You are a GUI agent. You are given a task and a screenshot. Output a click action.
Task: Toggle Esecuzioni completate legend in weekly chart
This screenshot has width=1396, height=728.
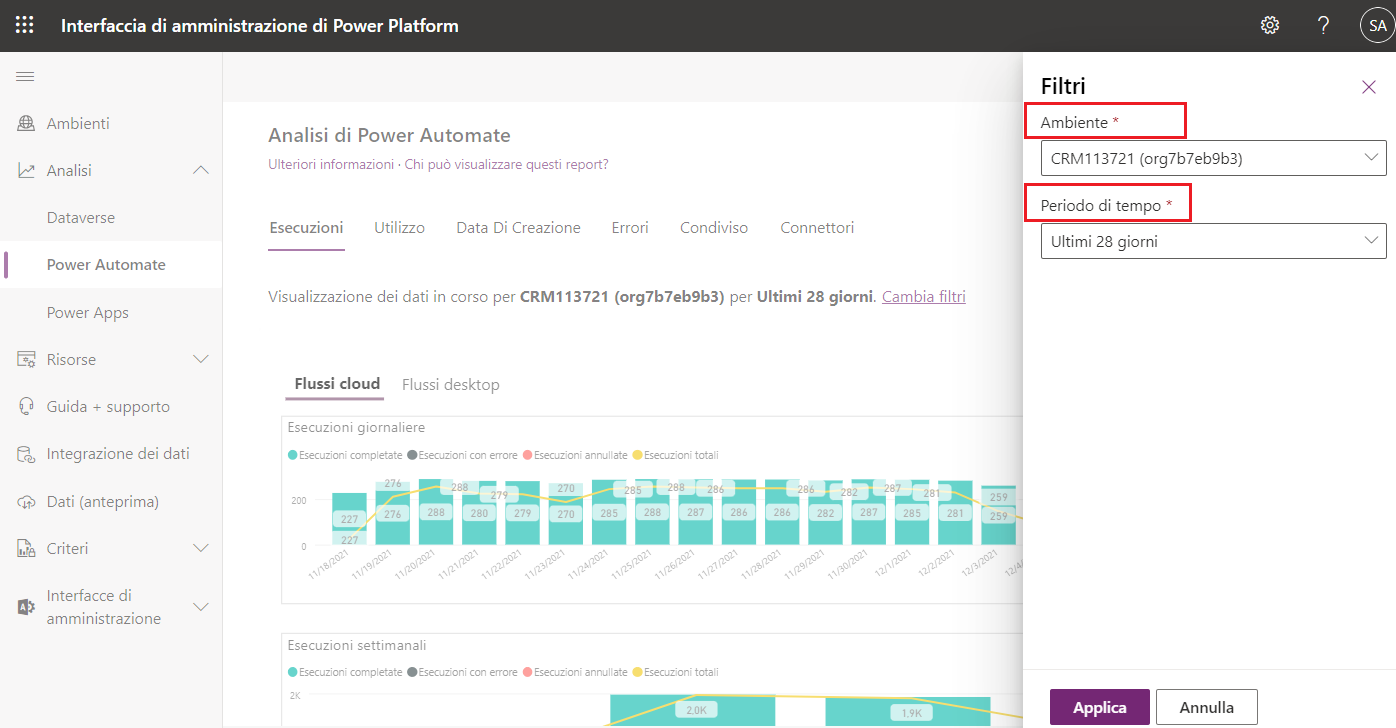coord(345,672)
